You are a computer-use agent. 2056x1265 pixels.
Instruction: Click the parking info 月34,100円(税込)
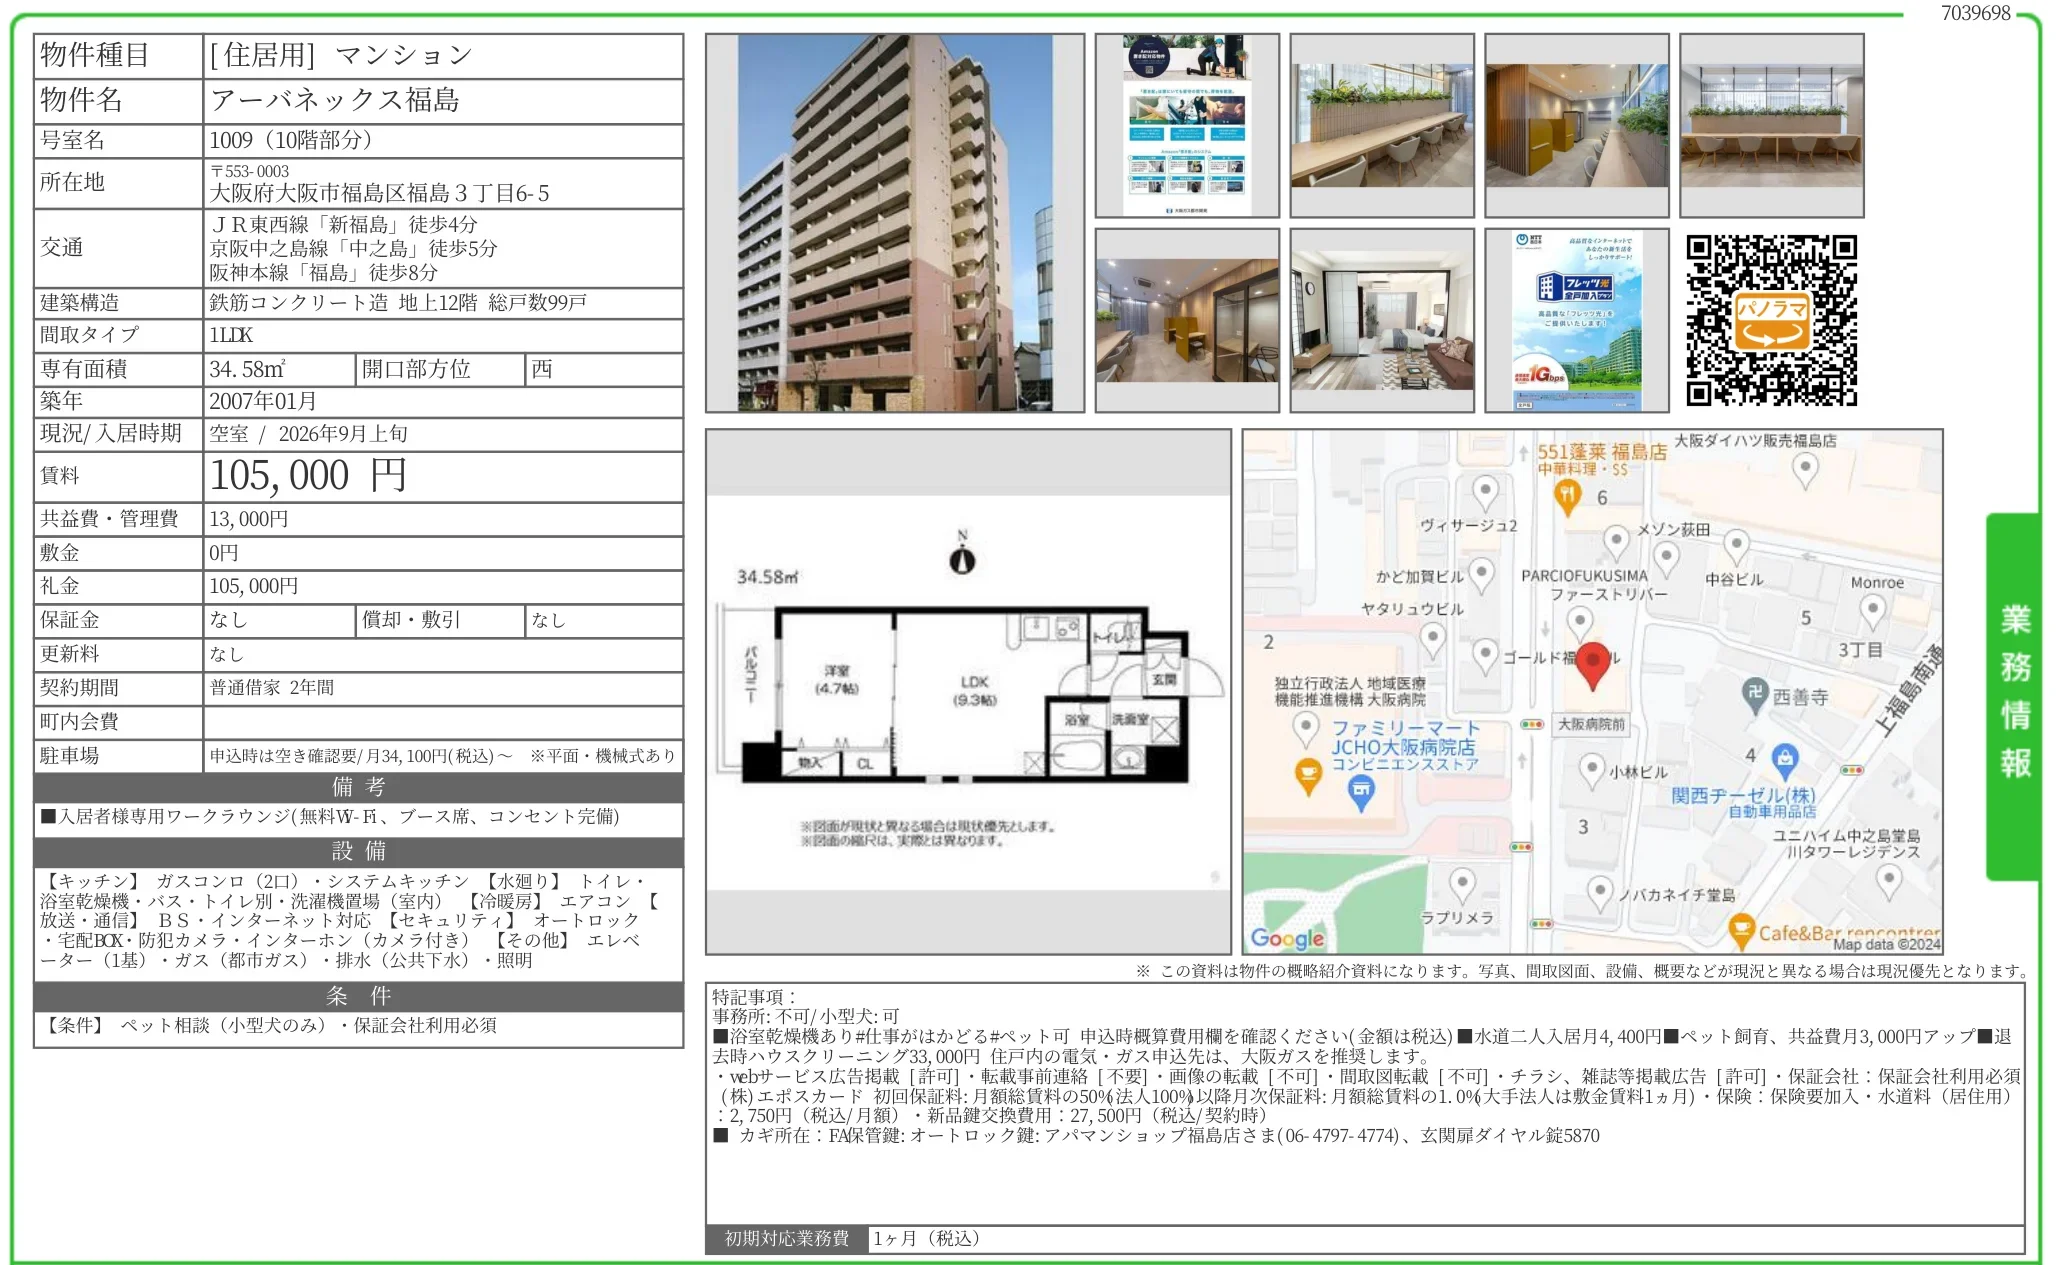point(431,756)
